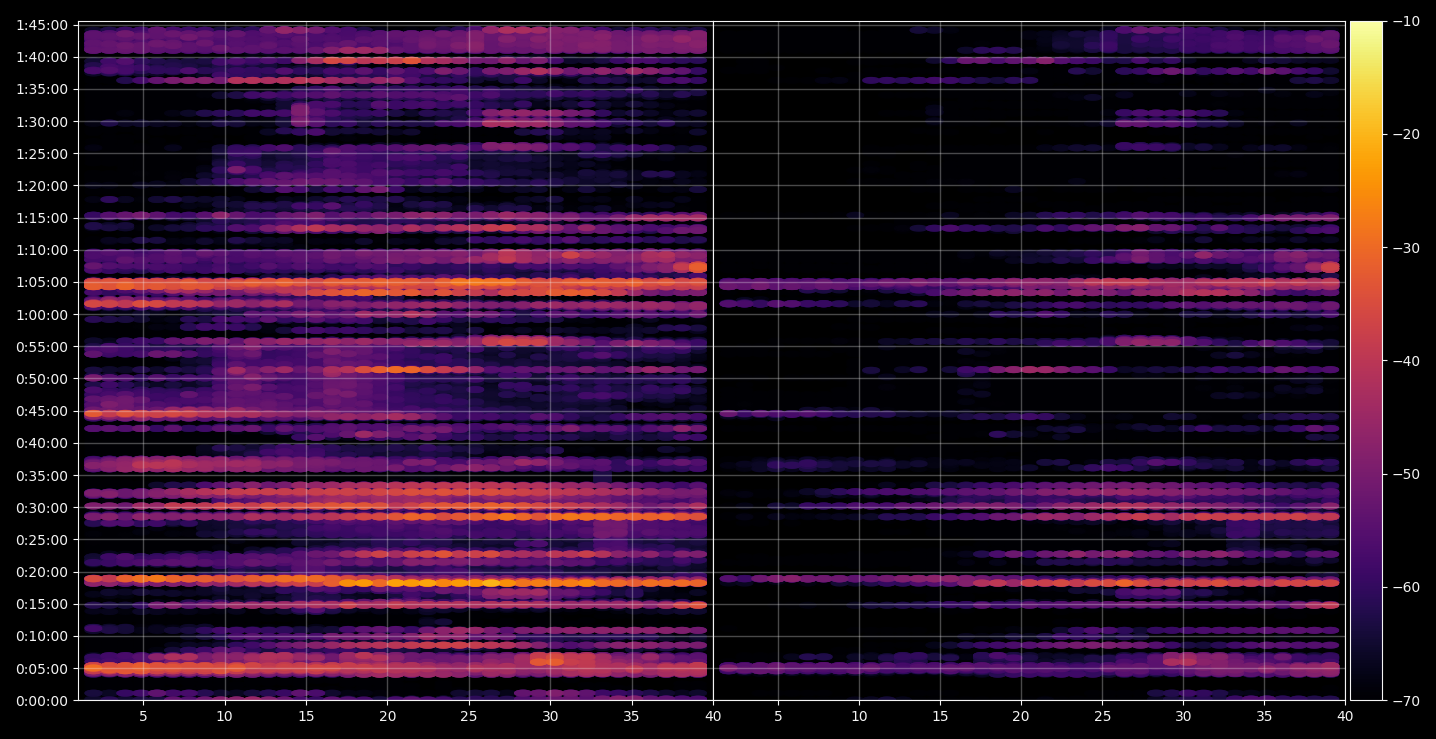This screenshot has width=1436, height=739.
Task: Click x-axis label 25 of the left heatmap
Action: click(468, 716)
